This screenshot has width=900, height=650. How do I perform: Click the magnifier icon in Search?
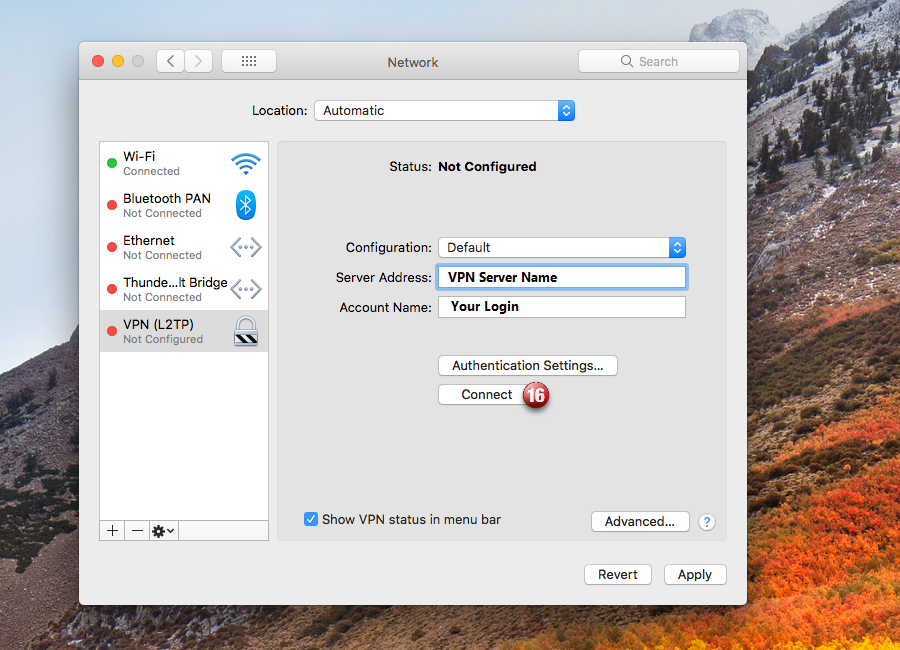[x=627, y=61]
